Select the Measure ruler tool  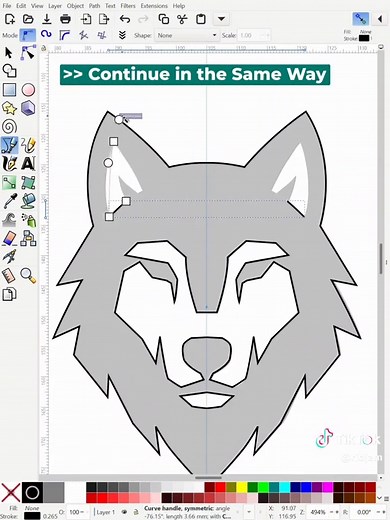(9, 275)
